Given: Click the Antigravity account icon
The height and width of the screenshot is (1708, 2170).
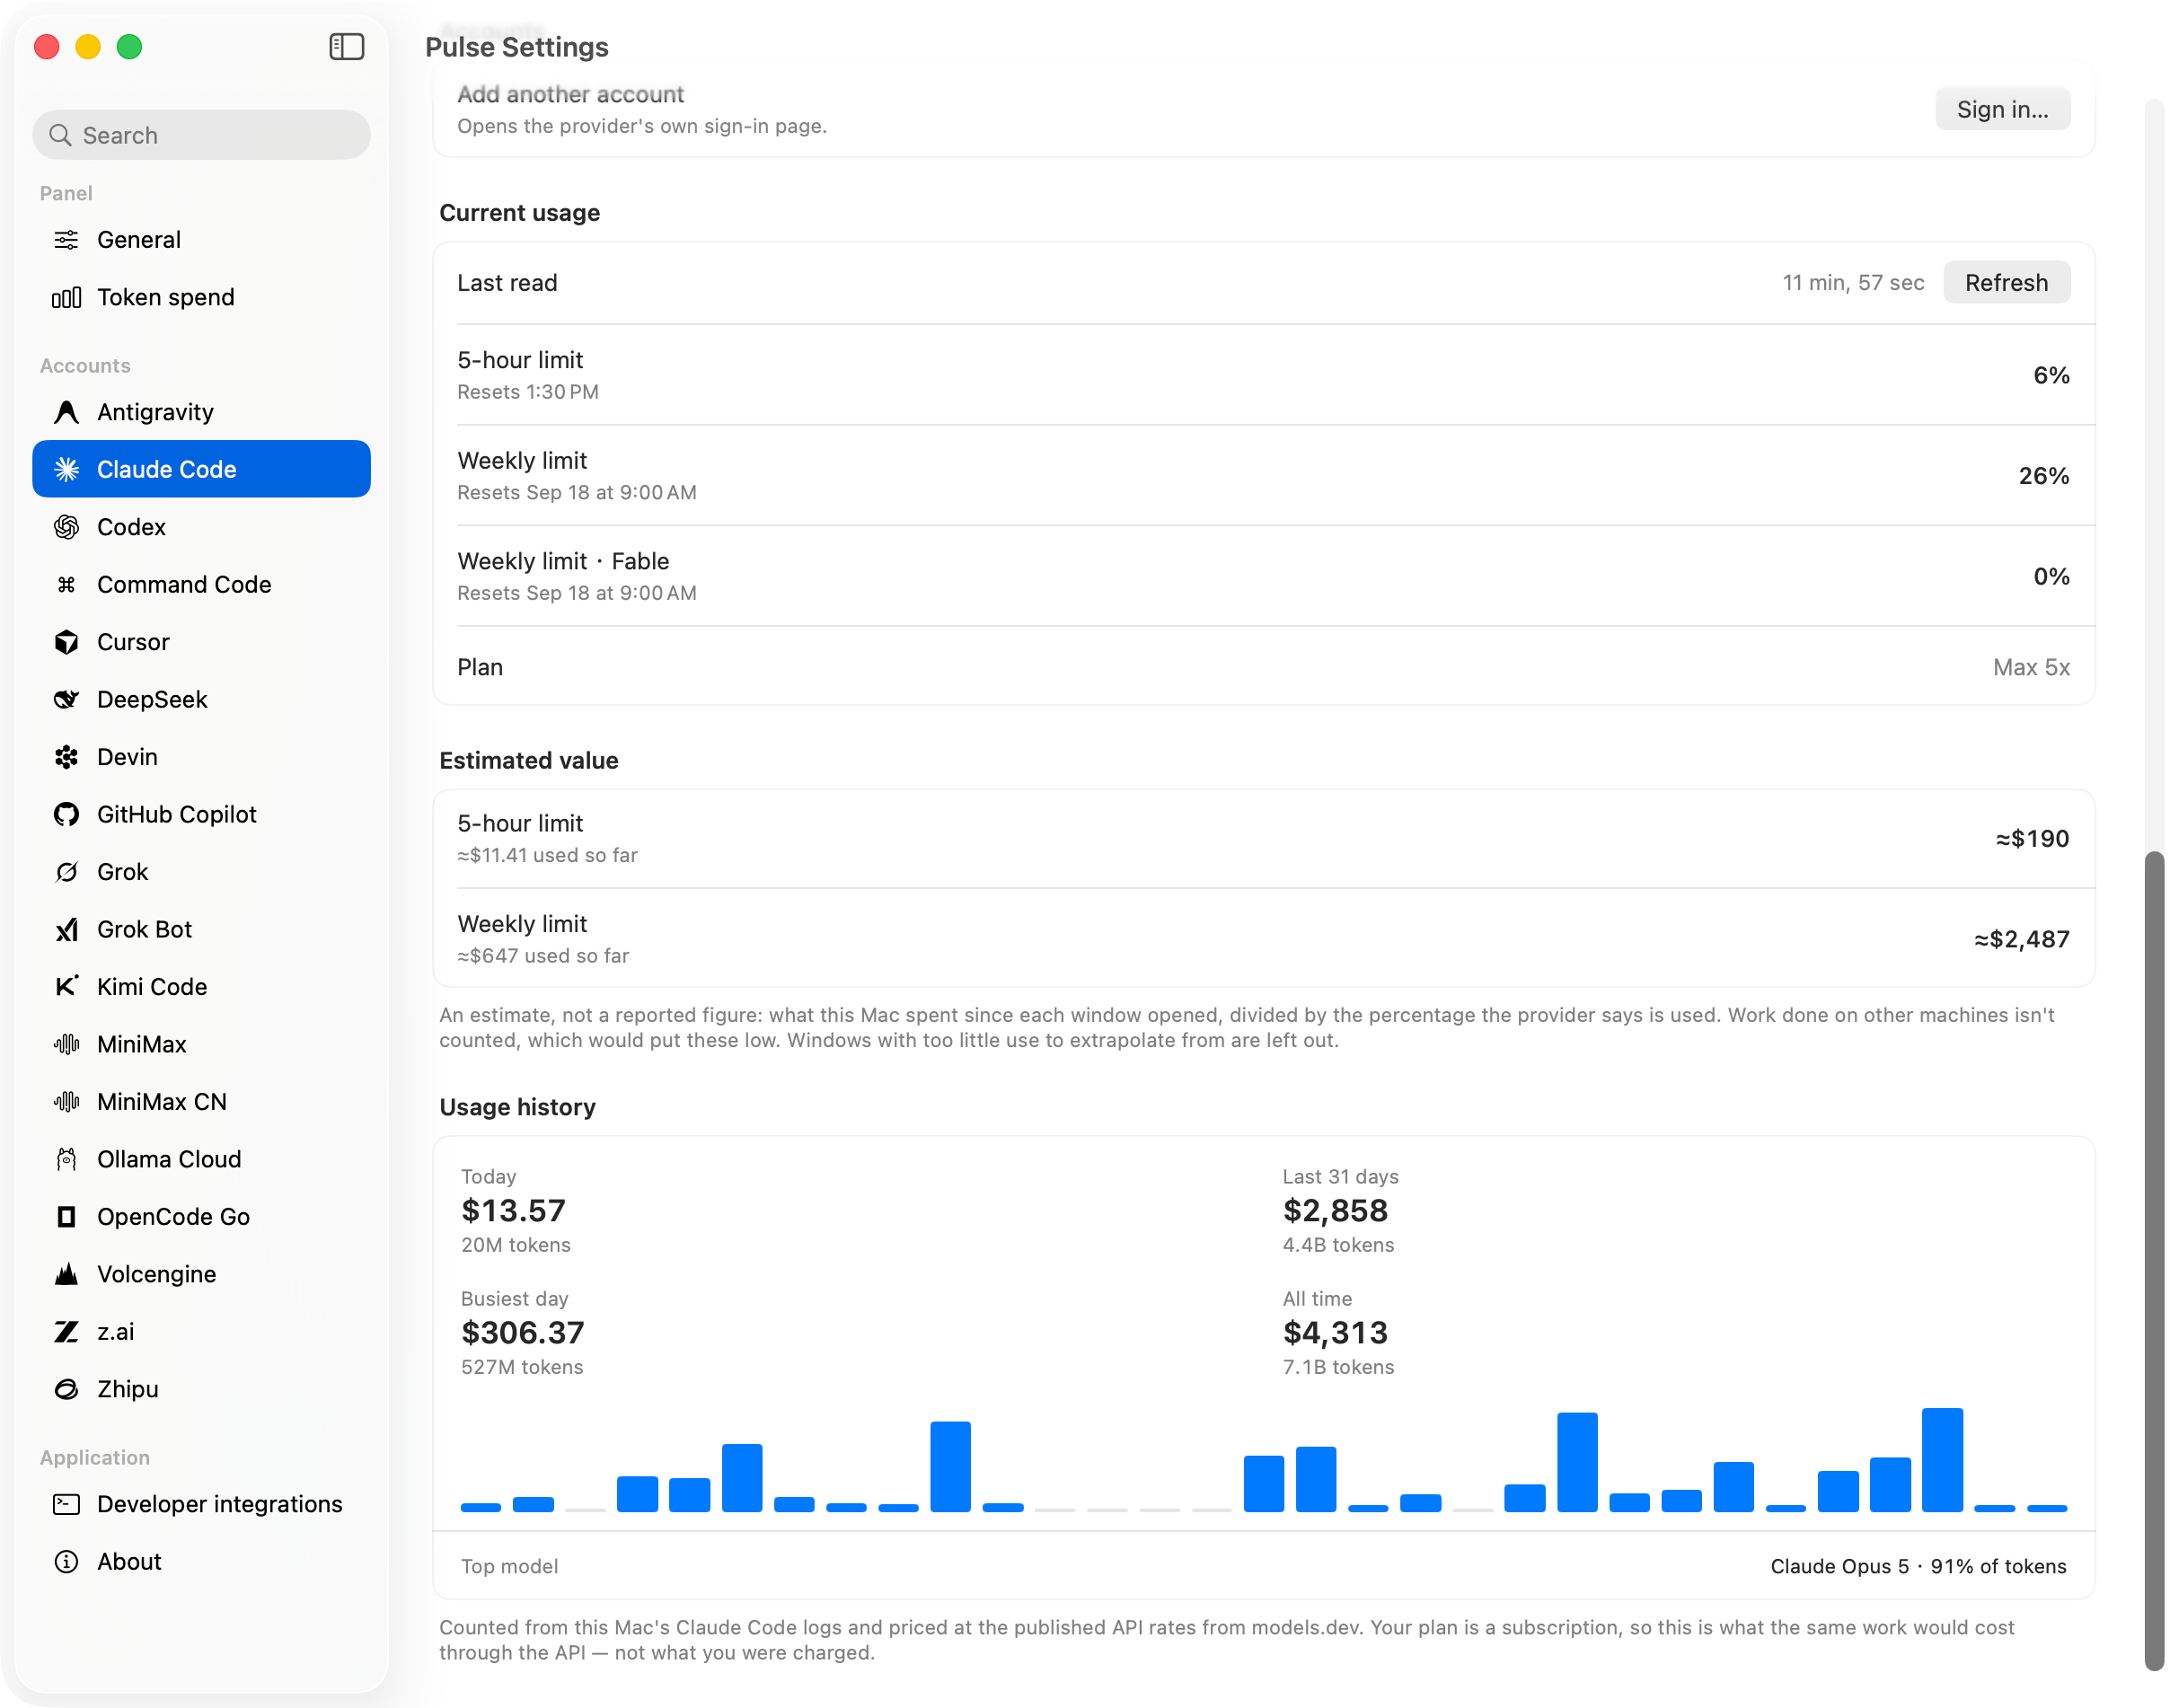Looking at the screenshot, I should (66, 412).
